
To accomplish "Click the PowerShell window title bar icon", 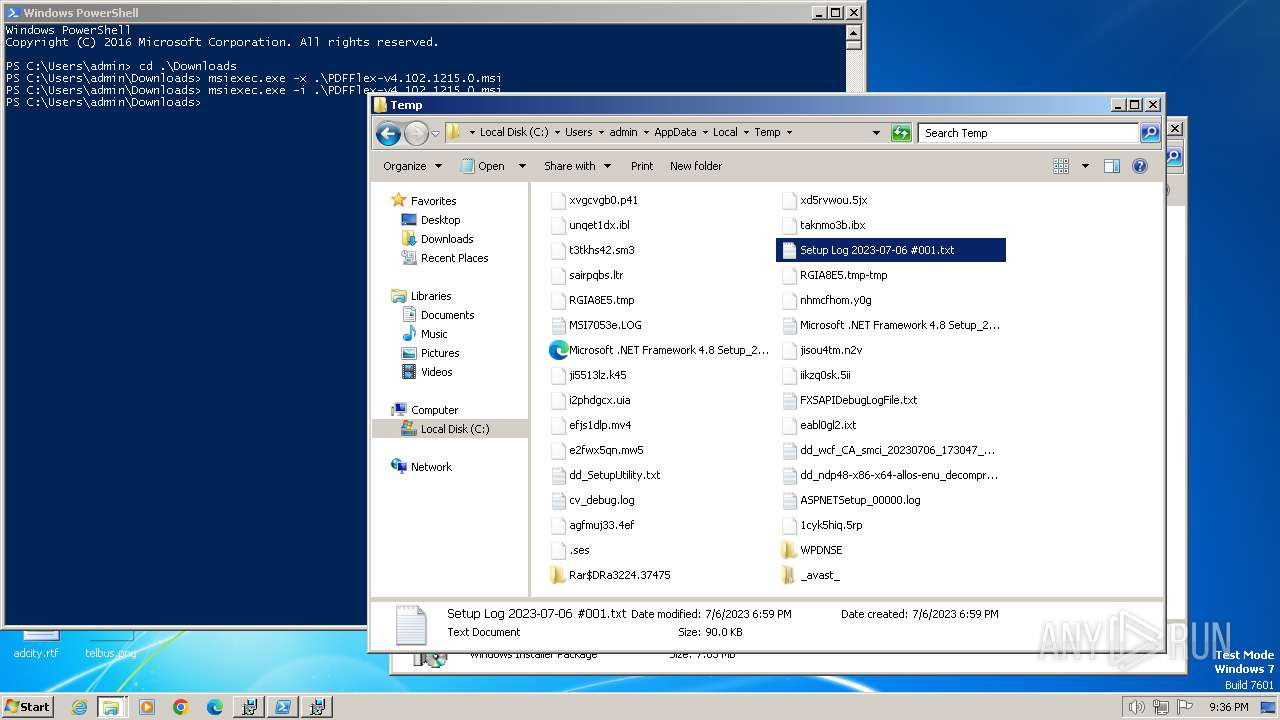I will click(x=13, y=13).
